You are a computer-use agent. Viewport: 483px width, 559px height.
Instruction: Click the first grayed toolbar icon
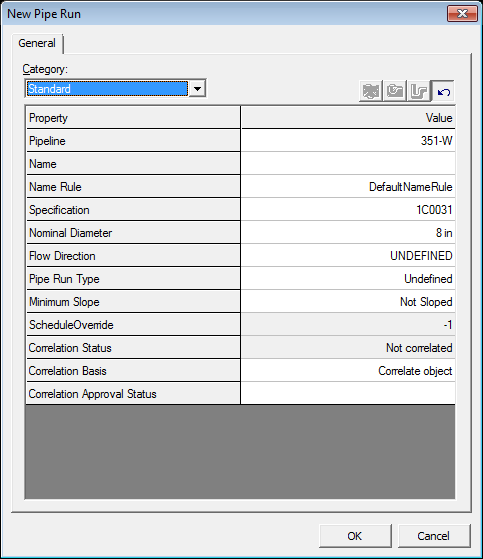click(371, 91)
